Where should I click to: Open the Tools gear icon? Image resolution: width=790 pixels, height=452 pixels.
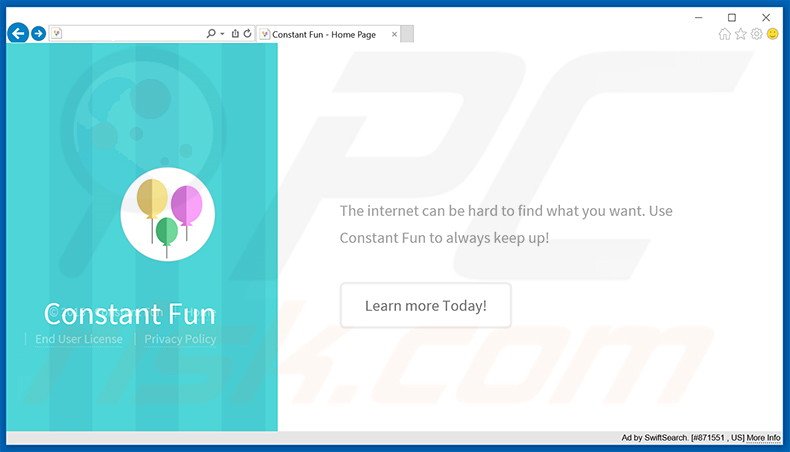pos(756,34)
